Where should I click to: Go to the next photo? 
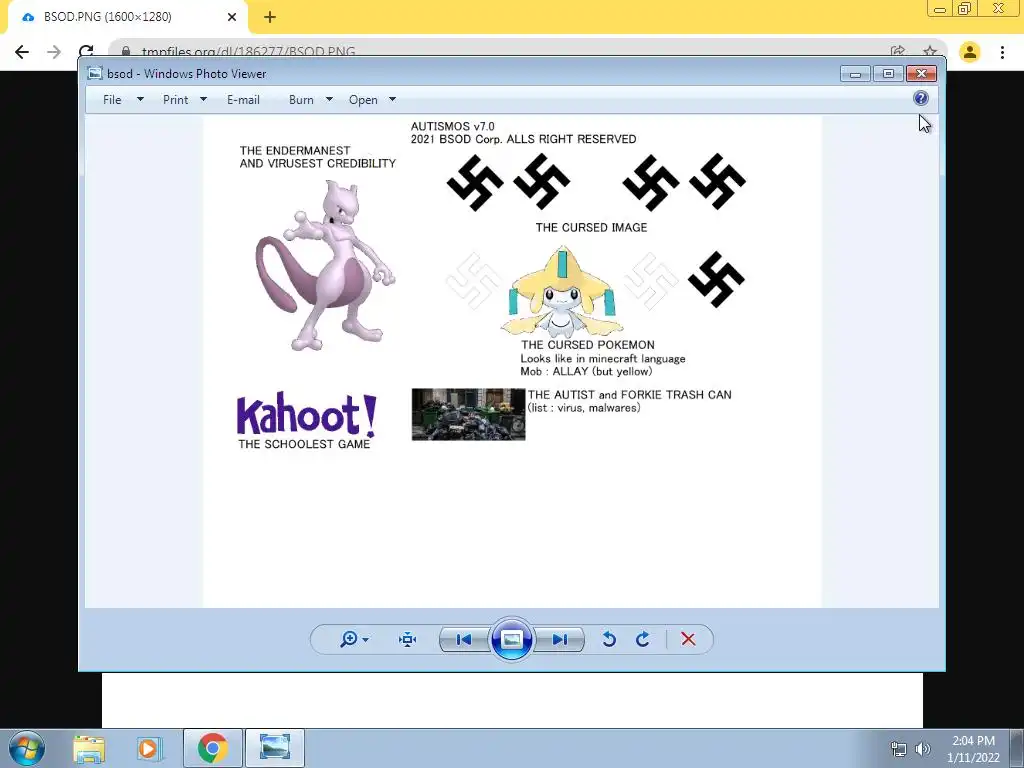pos(560,639)
